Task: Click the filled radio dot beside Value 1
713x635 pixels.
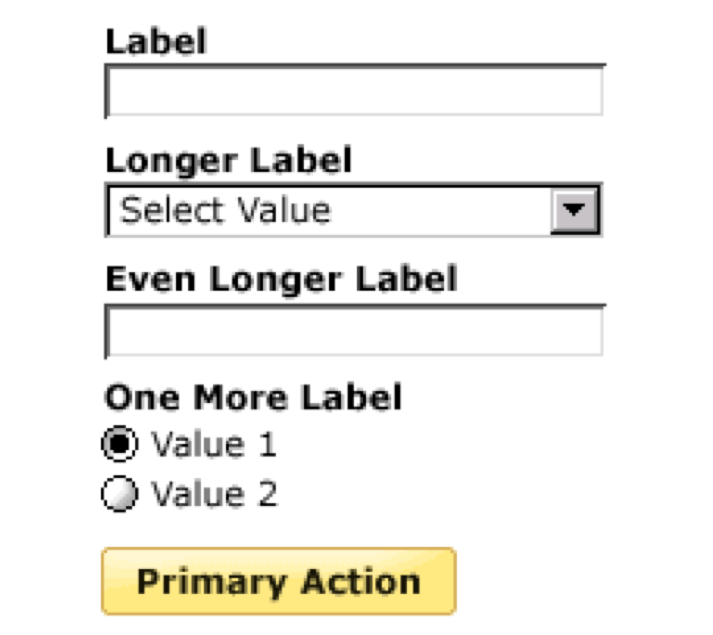Action: (x=120, y=446)
